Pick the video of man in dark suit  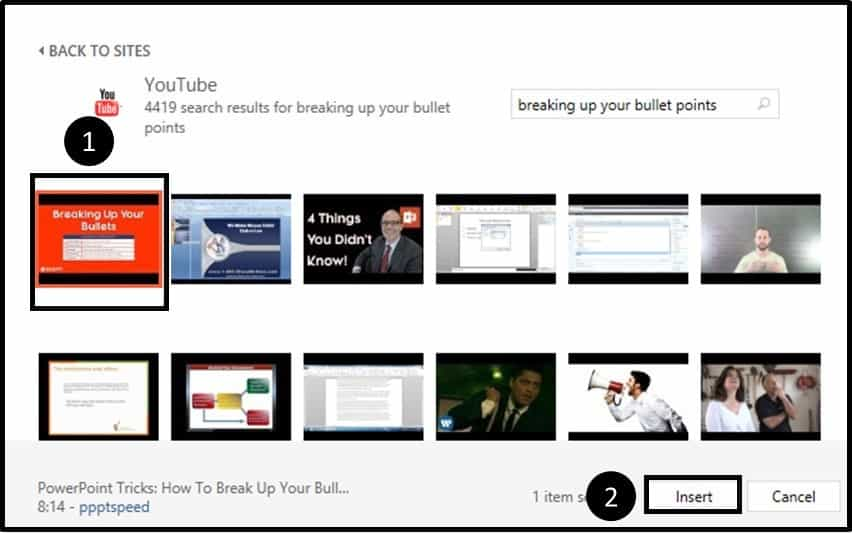coord(495,396)
